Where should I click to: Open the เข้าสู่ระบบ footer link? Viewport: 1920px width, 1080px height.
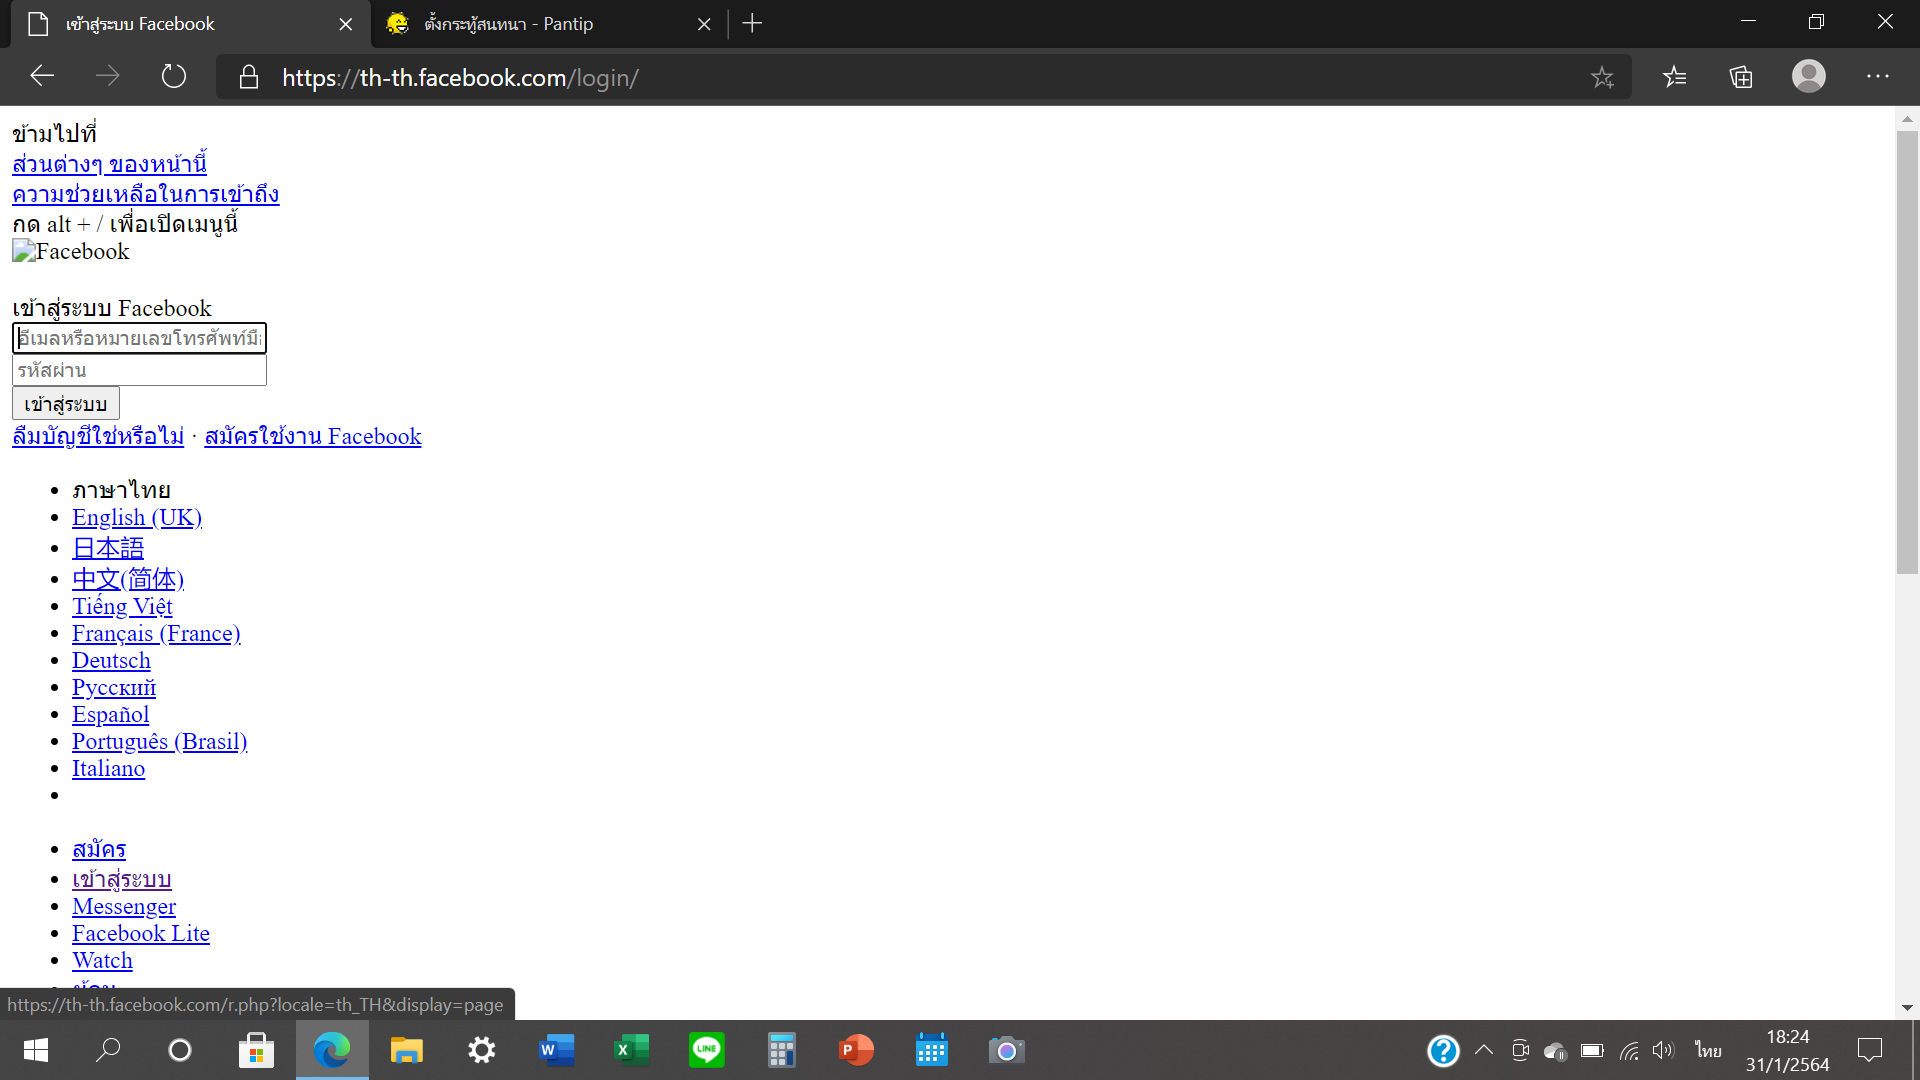click(x=122, y=879)
